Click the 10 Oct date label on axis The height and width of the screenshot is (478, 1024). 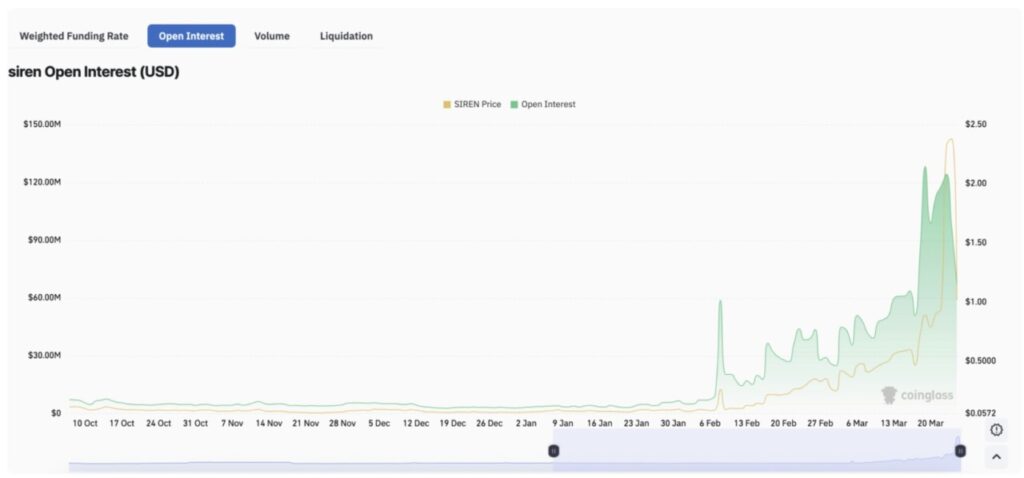click(84, 423)
